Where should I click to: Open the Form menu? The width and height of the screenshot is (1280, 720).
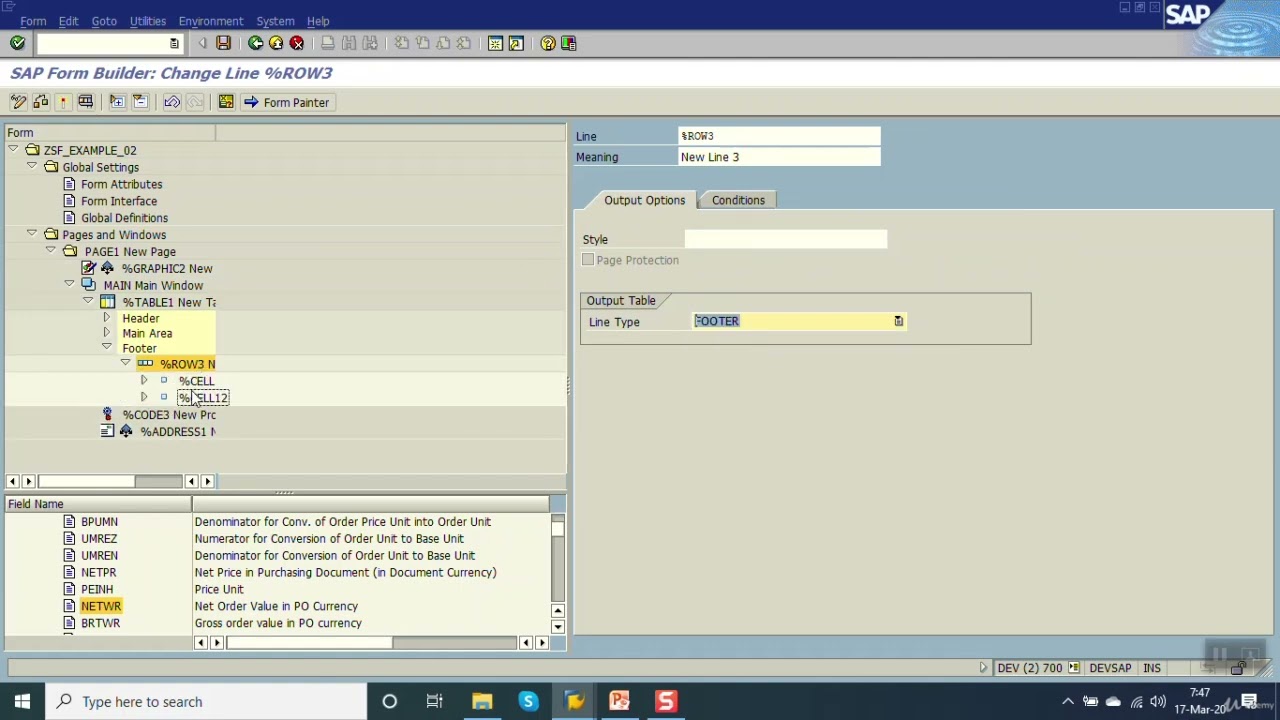(33, 21)
